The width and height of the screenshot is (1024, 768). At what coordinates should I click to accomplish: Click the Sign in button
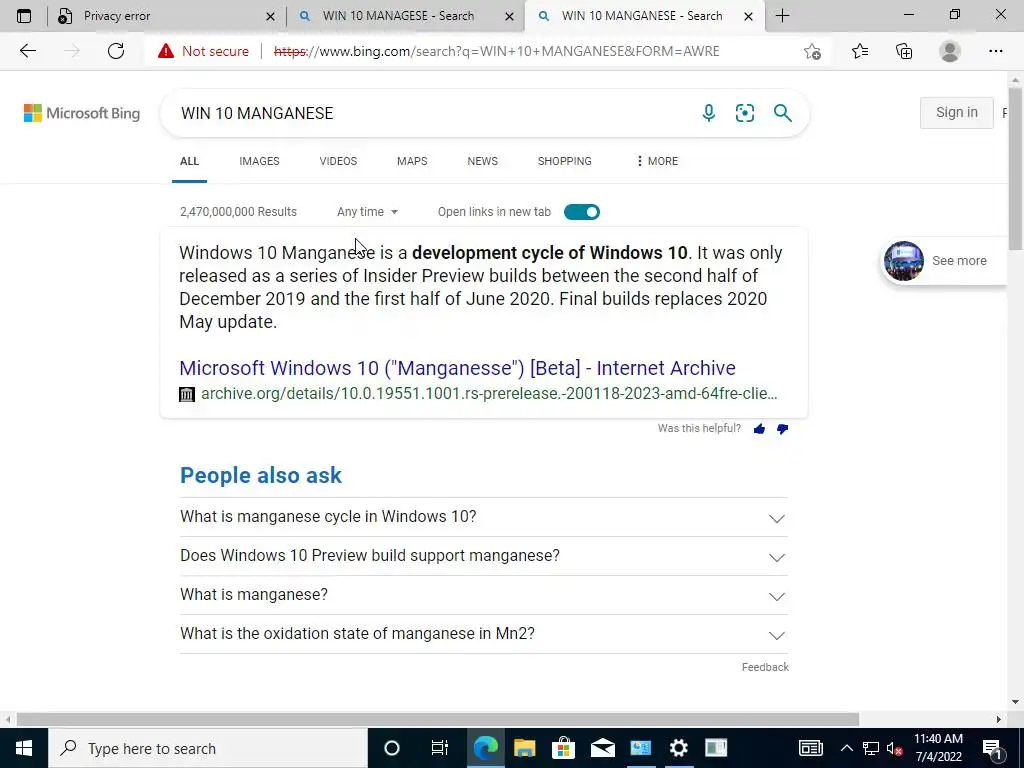tap(957, 112)
